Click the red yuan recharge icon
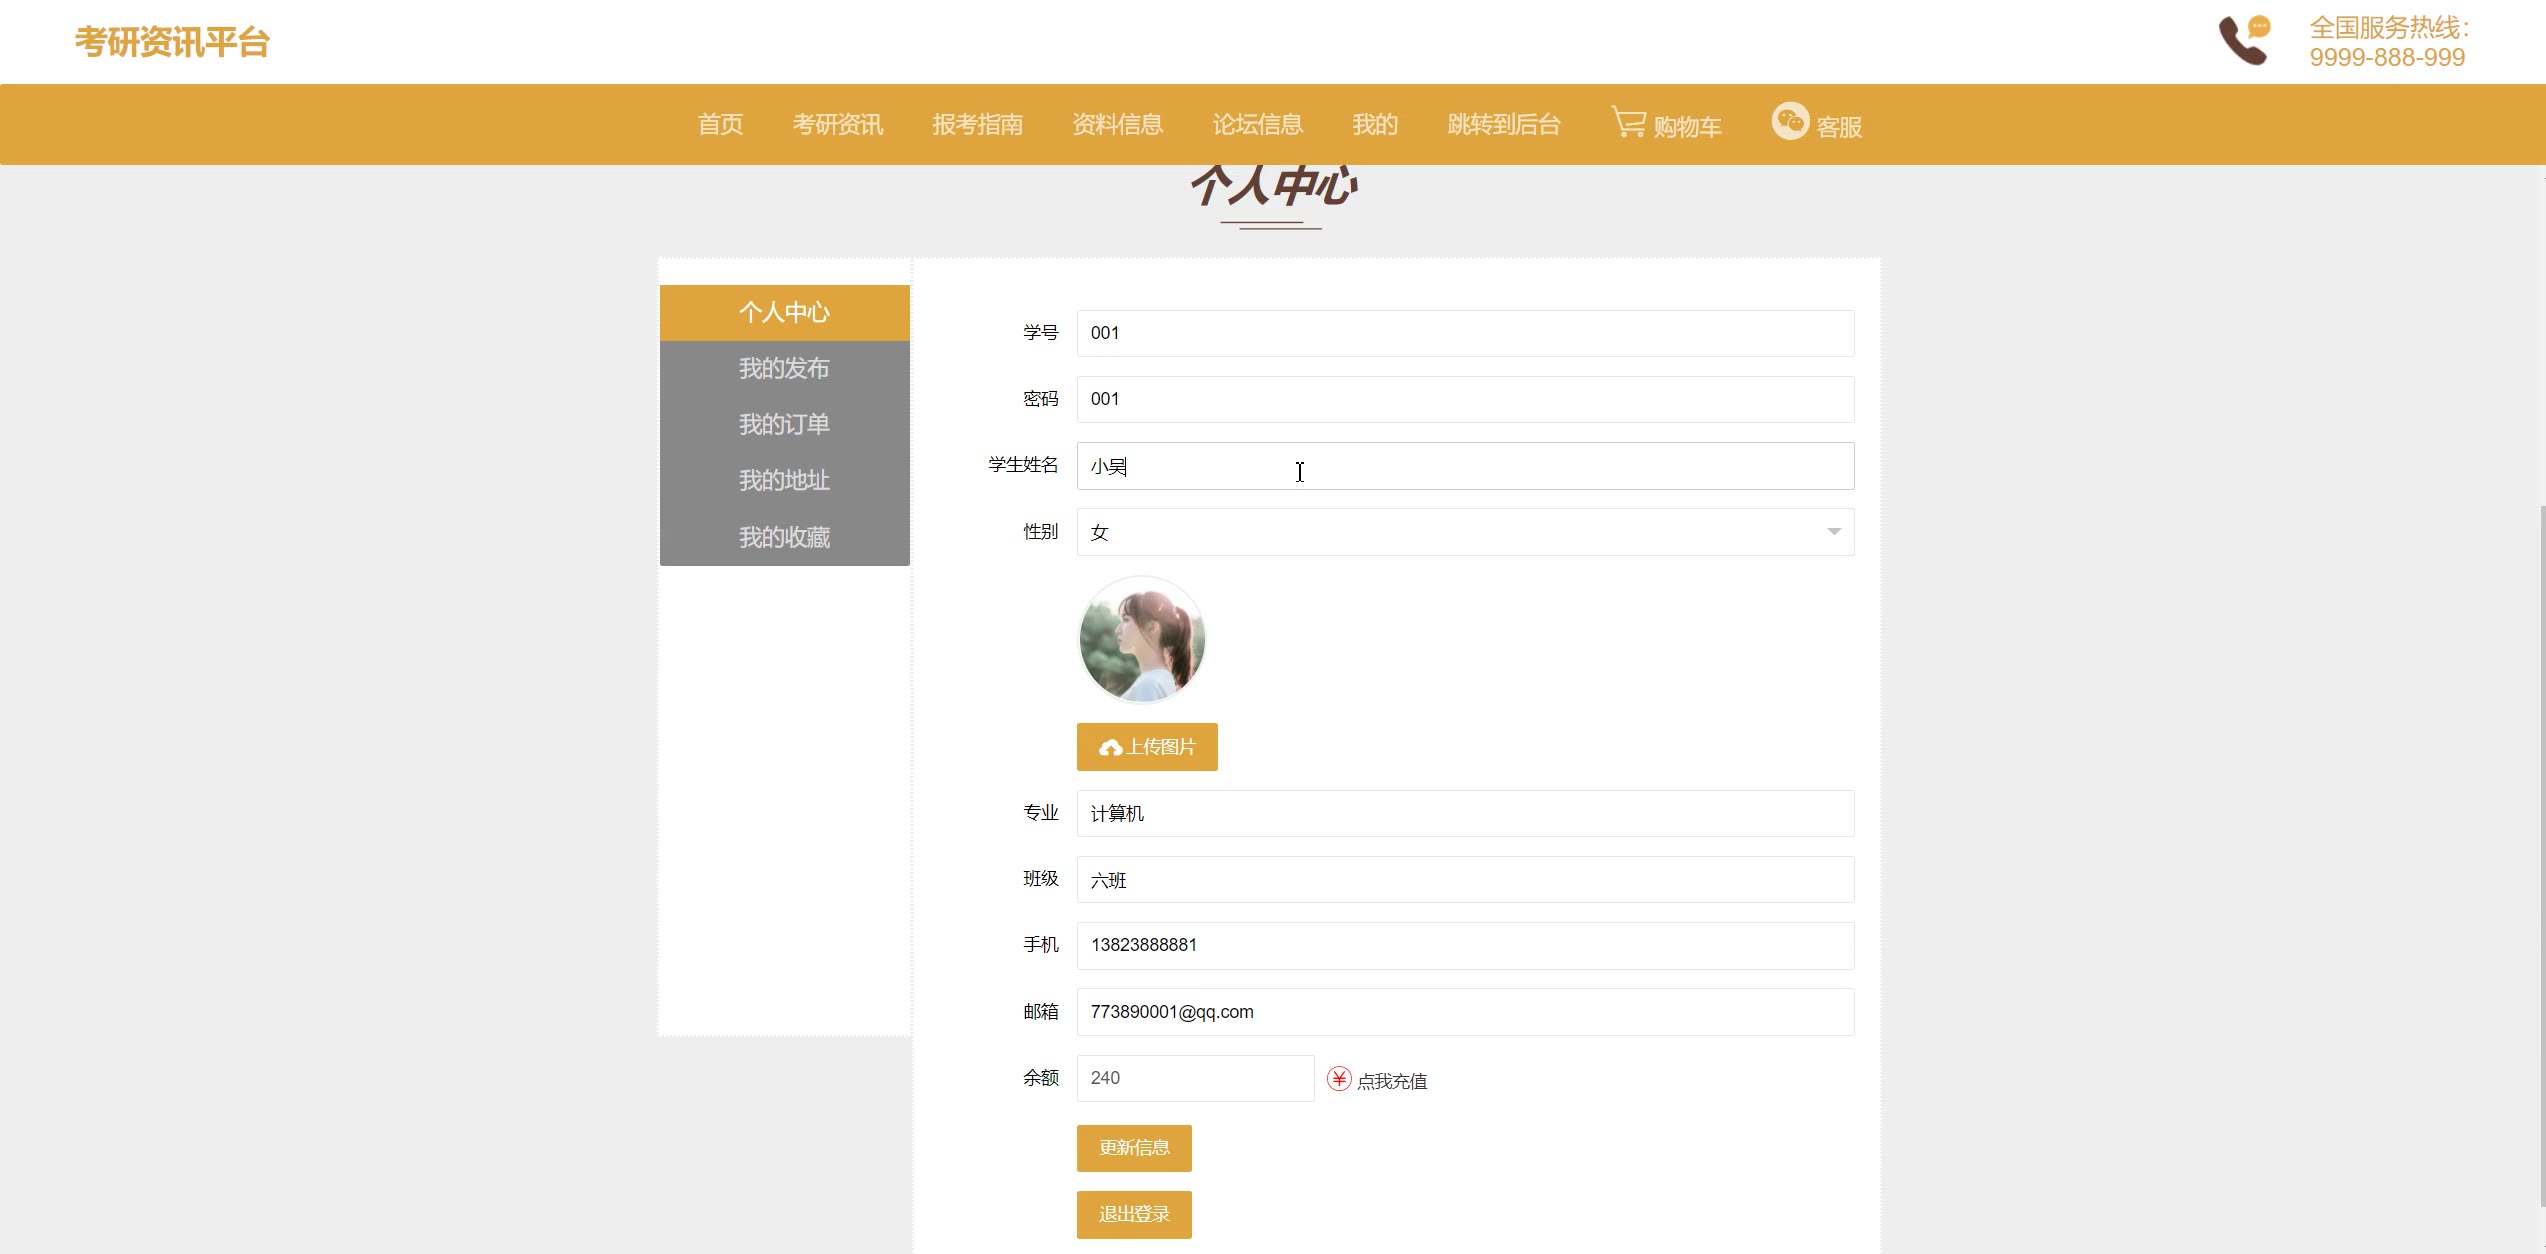 (x=1339, y=1079)
